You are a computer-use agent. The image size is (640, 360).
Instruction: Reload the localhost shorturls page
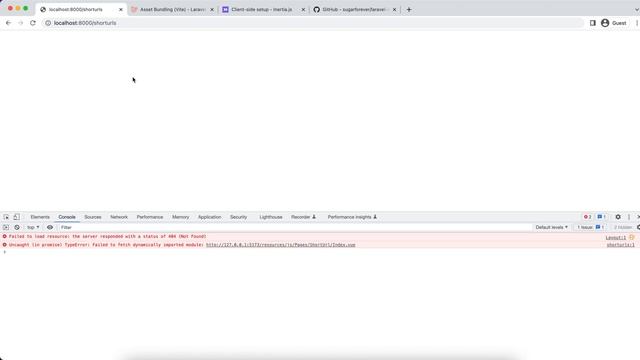[x=33, y=23]
